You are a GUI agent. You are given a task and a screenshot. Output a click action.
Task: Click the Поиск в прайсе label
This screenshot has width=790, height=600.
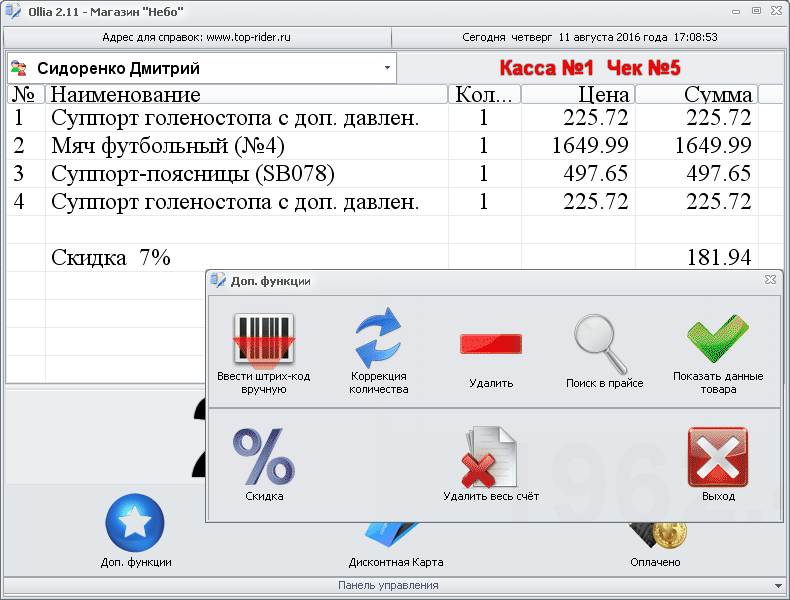click(x=605, y=383)
